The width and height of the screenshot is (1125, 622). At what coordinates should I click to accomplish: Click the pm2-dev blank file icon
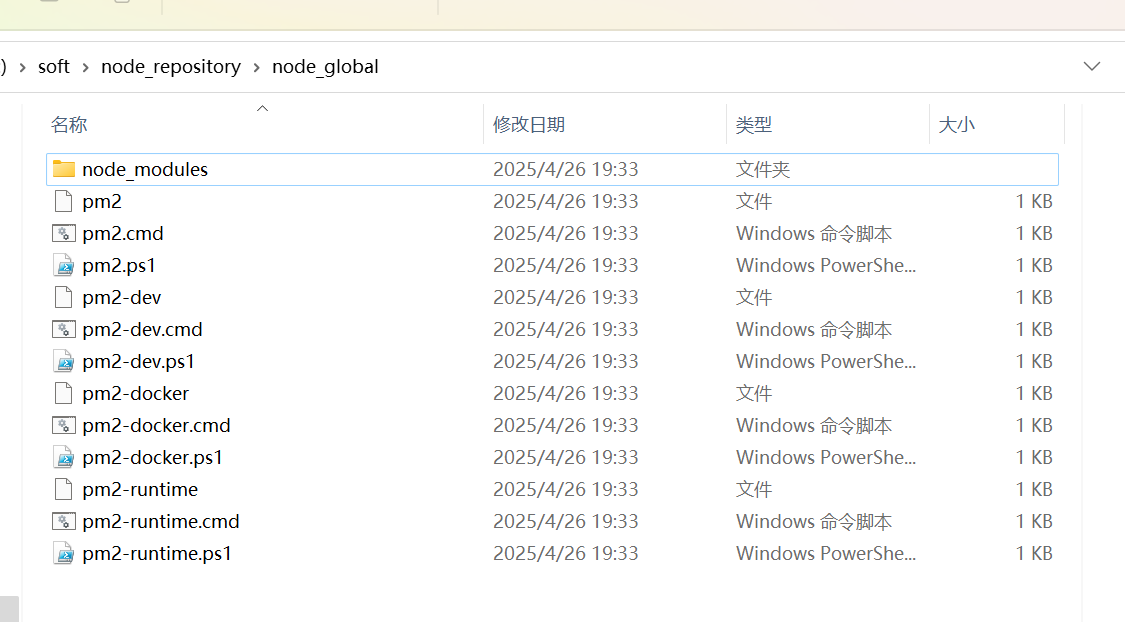63,298
